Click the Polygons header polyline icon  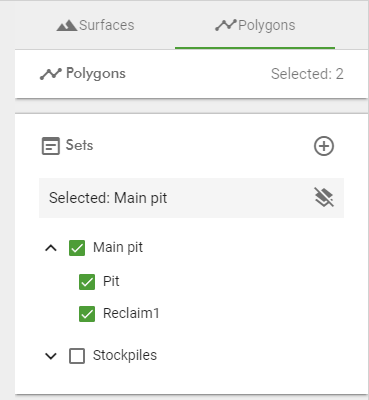[51, 74]
